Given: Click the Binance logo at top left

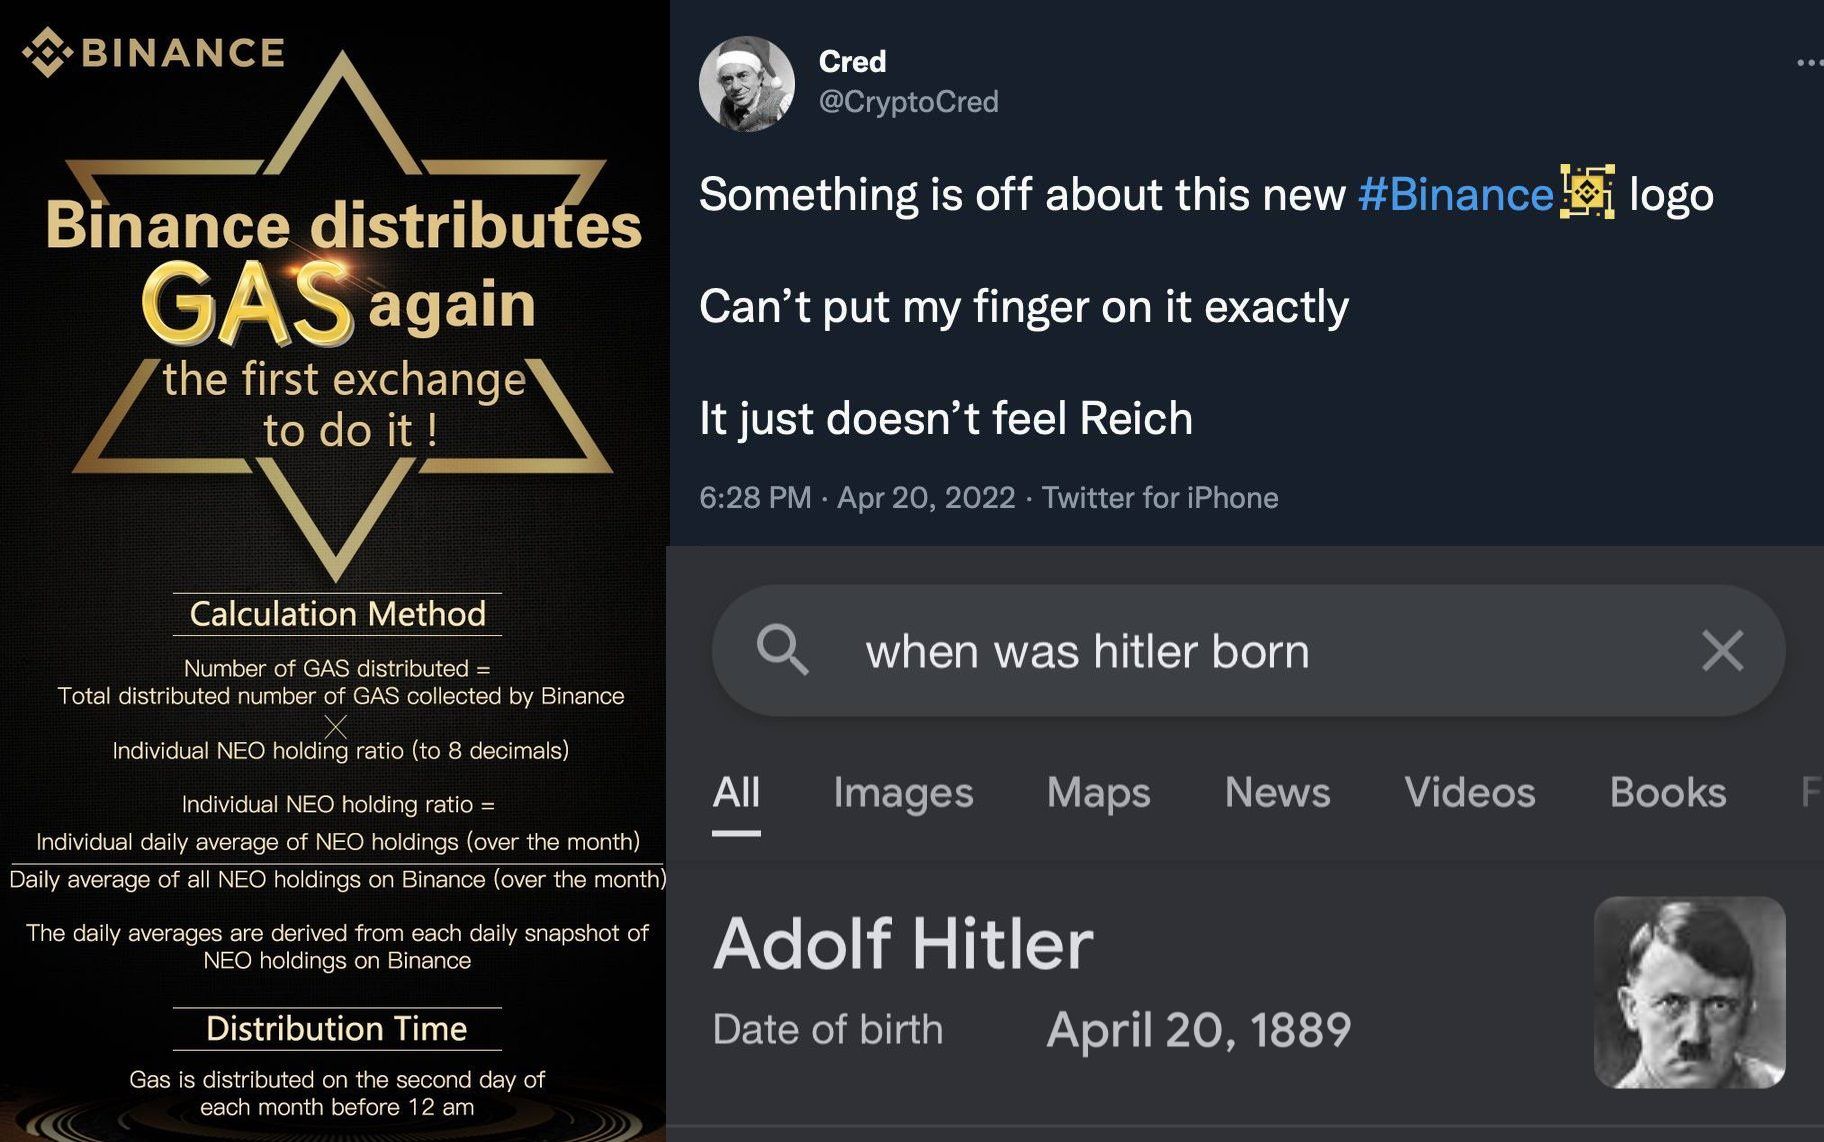Looking at the screenshot, I should pyautogui.click(x=153, y=53).
